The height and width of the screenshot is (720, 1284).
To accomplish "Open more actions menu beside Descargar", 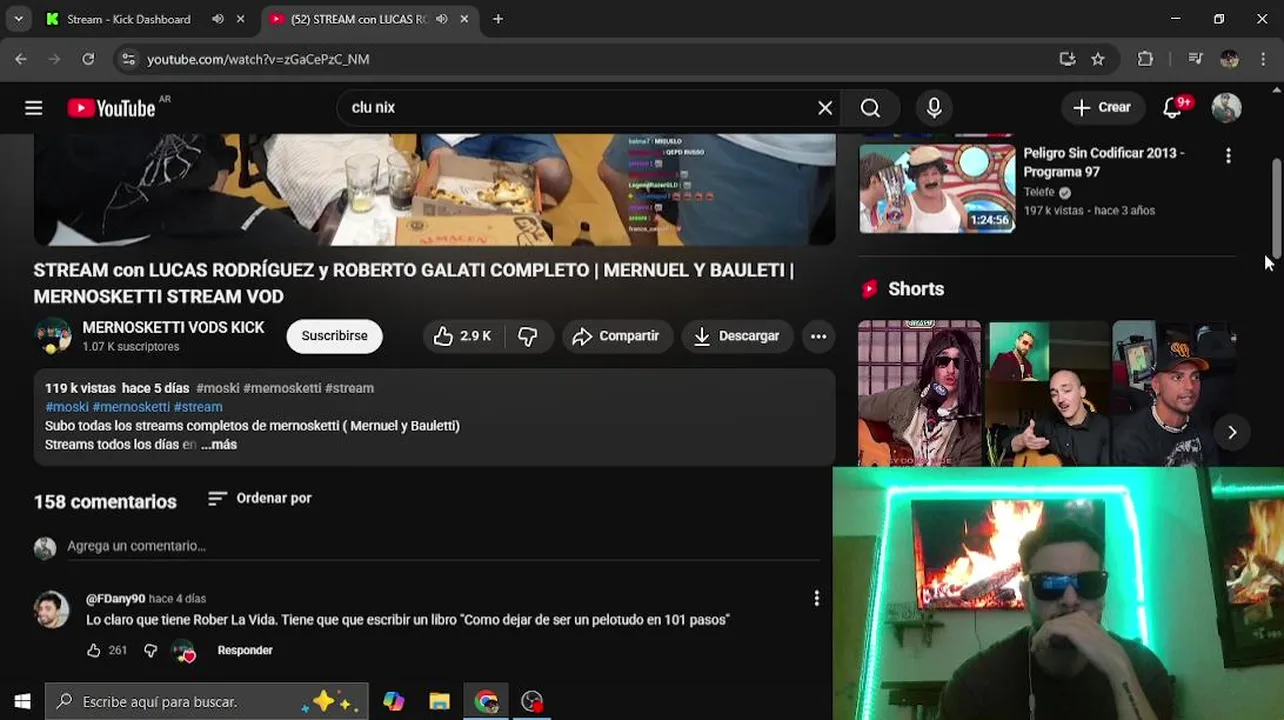I will (818, 336).
